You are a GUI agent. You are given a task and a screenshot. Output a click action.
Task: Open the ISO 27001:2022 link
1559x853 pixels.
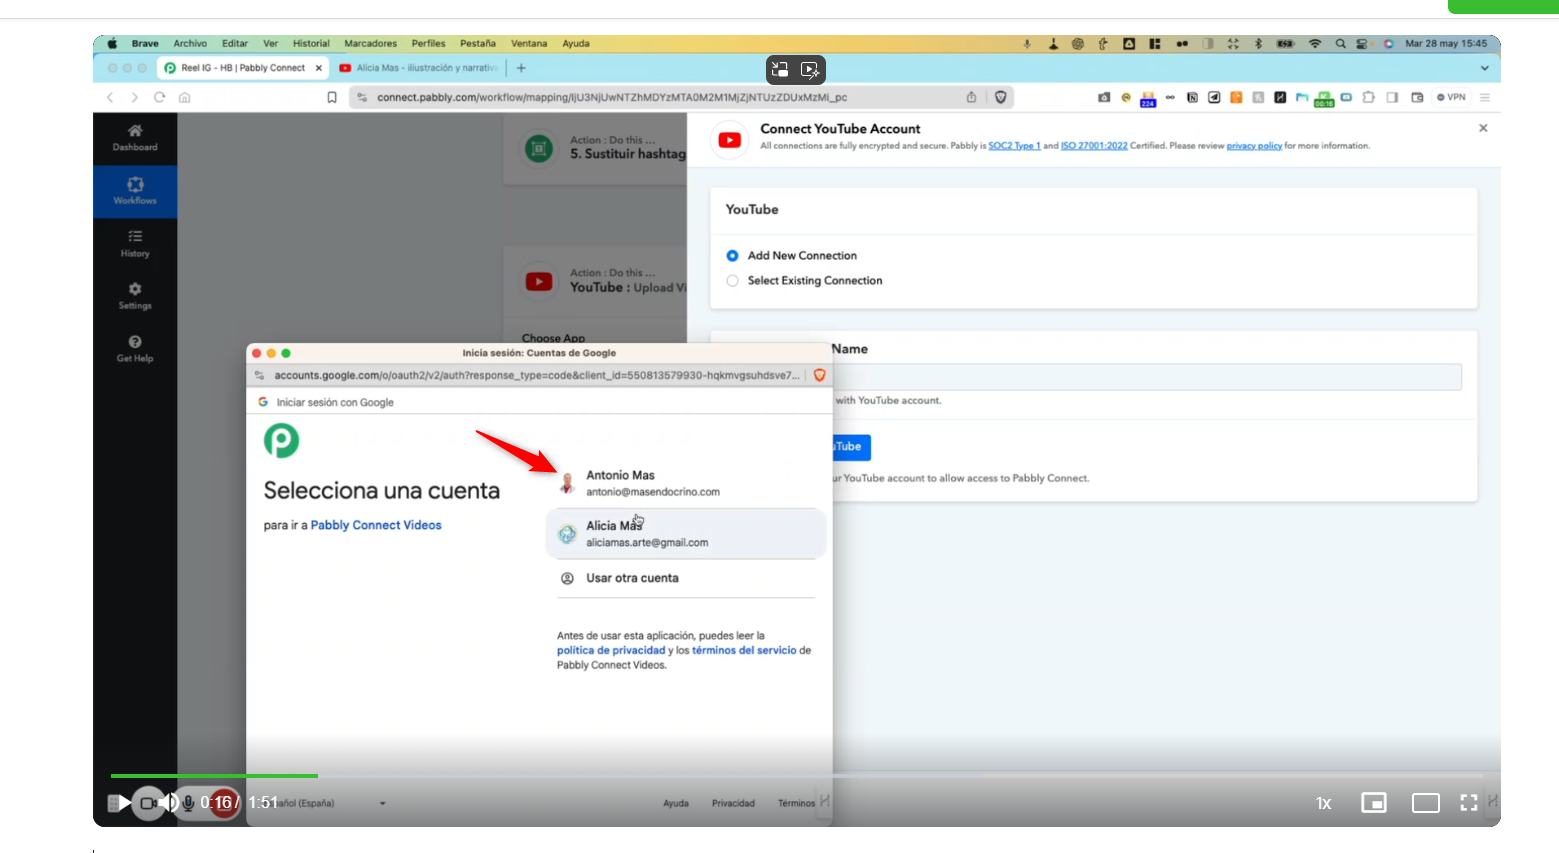point(1094,146)
